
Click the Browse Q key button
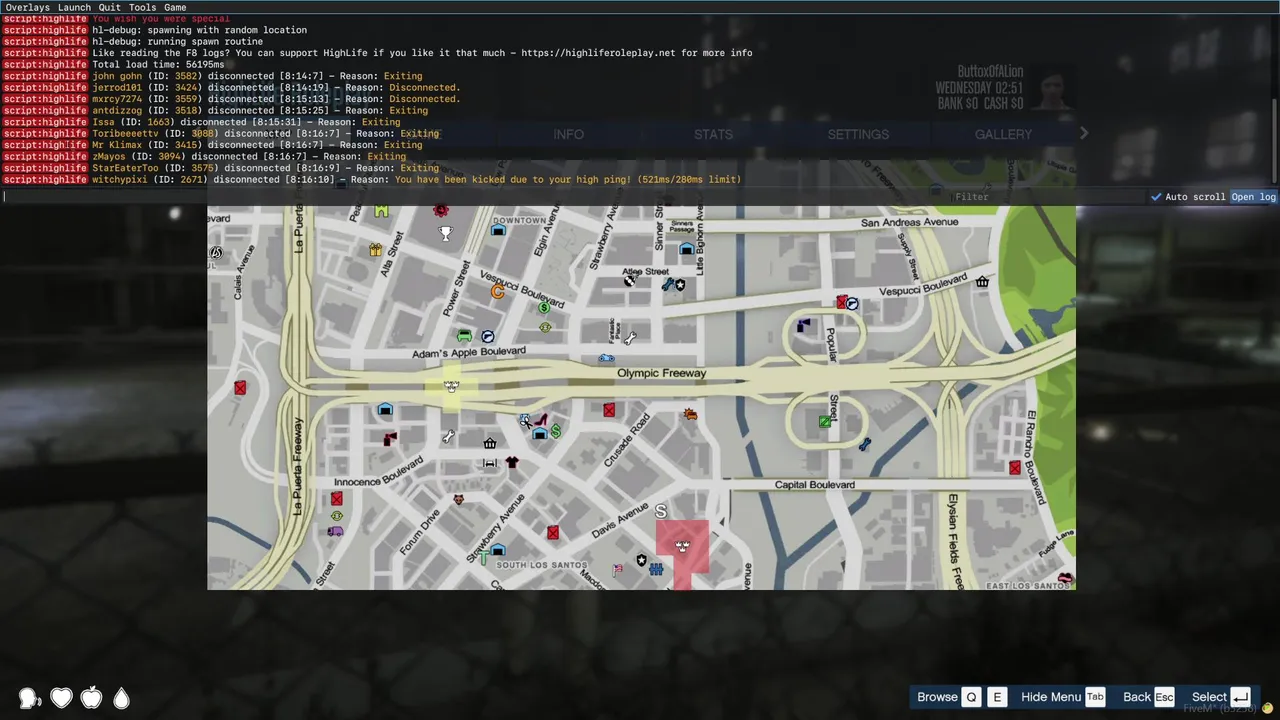(971, 697)
